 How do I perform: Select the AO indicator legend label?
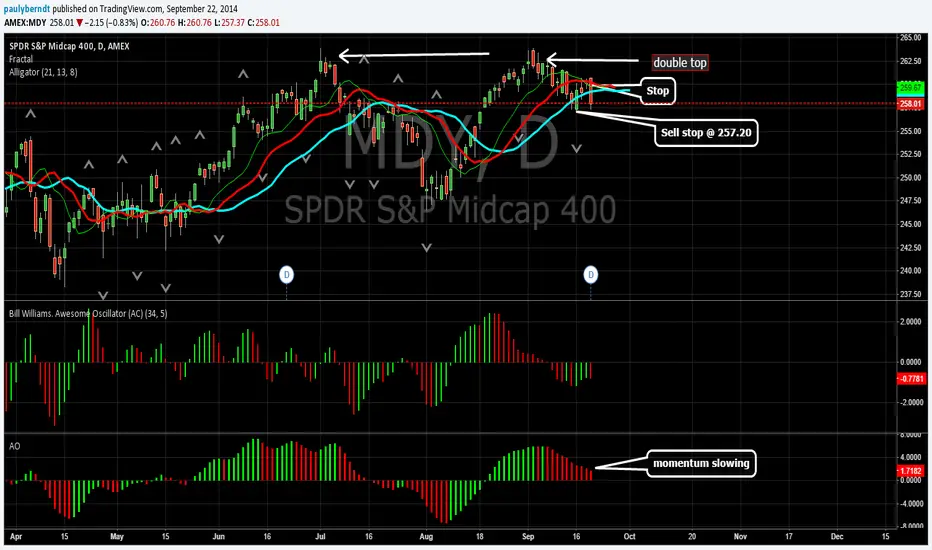[x=14, y=446]
